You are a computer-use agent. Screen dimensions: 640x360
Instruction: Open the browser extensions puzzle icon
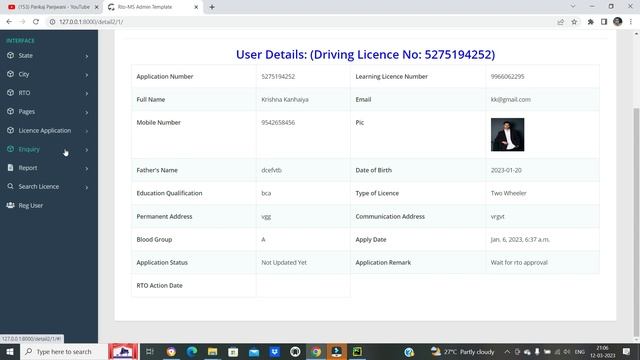point(590,22)
